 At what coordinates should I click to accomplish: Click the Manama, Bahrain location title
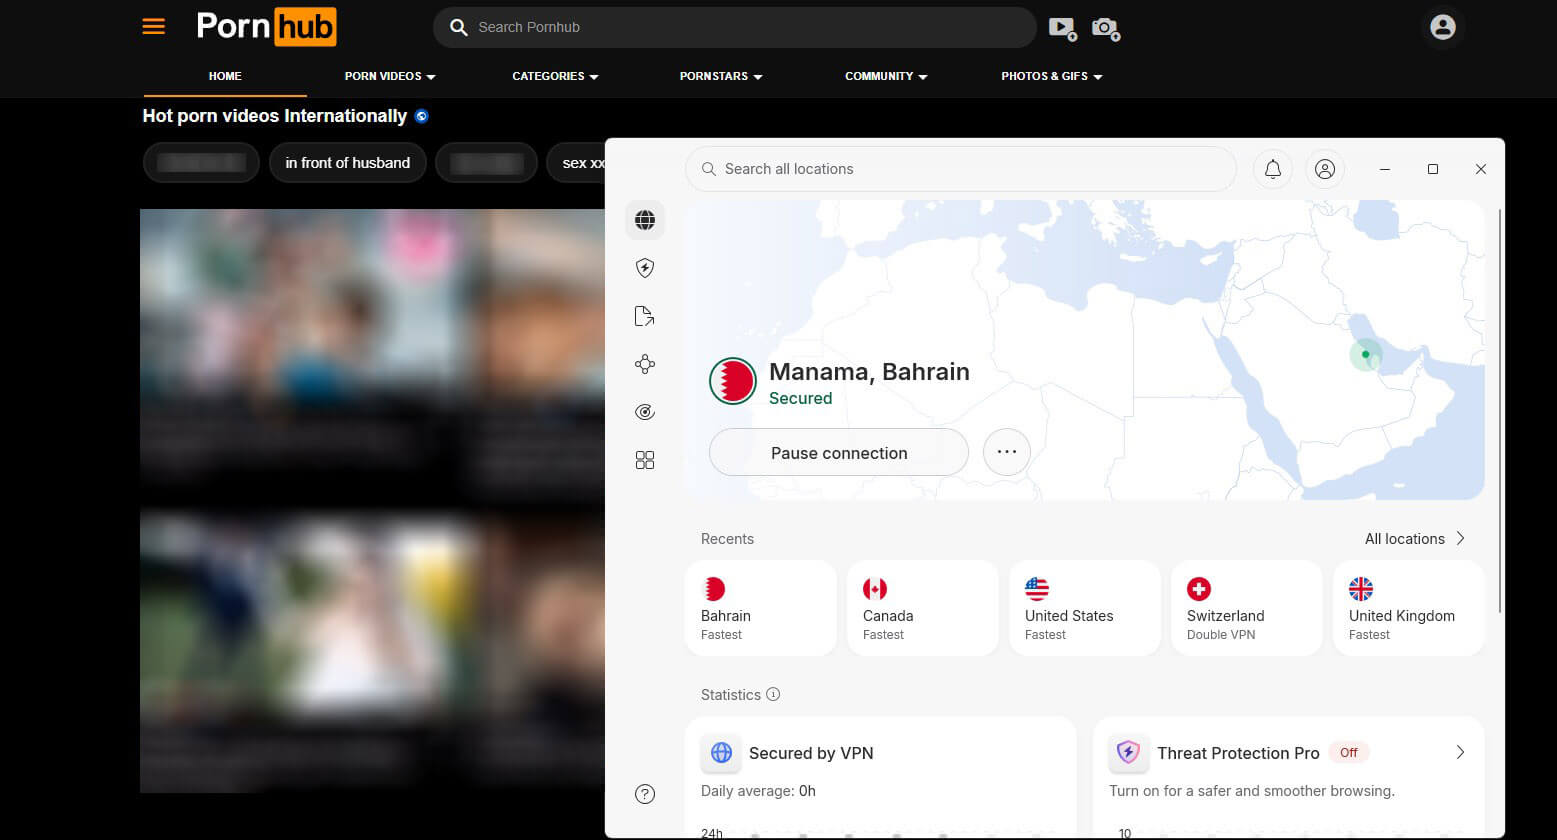869,371
